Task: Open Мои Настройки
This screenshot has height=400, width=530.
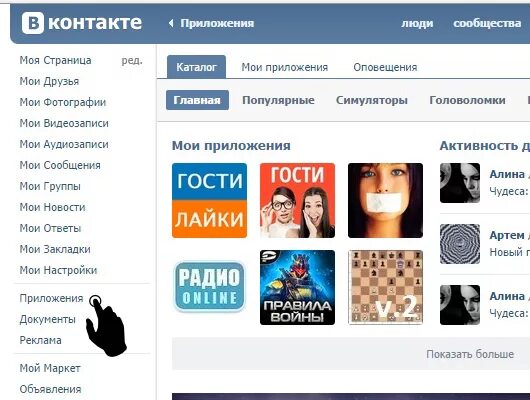Action: pos(58,270)
